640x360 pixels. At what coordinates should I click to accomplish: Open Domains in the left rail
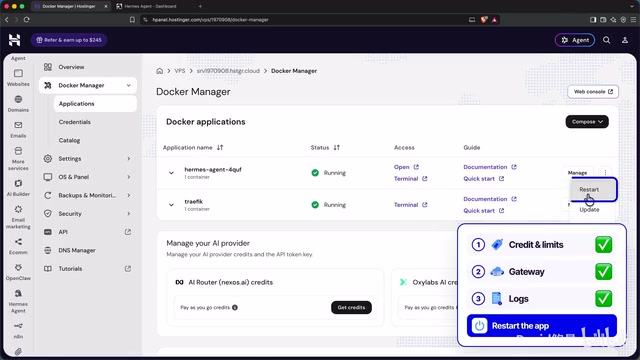coord(18,104)
